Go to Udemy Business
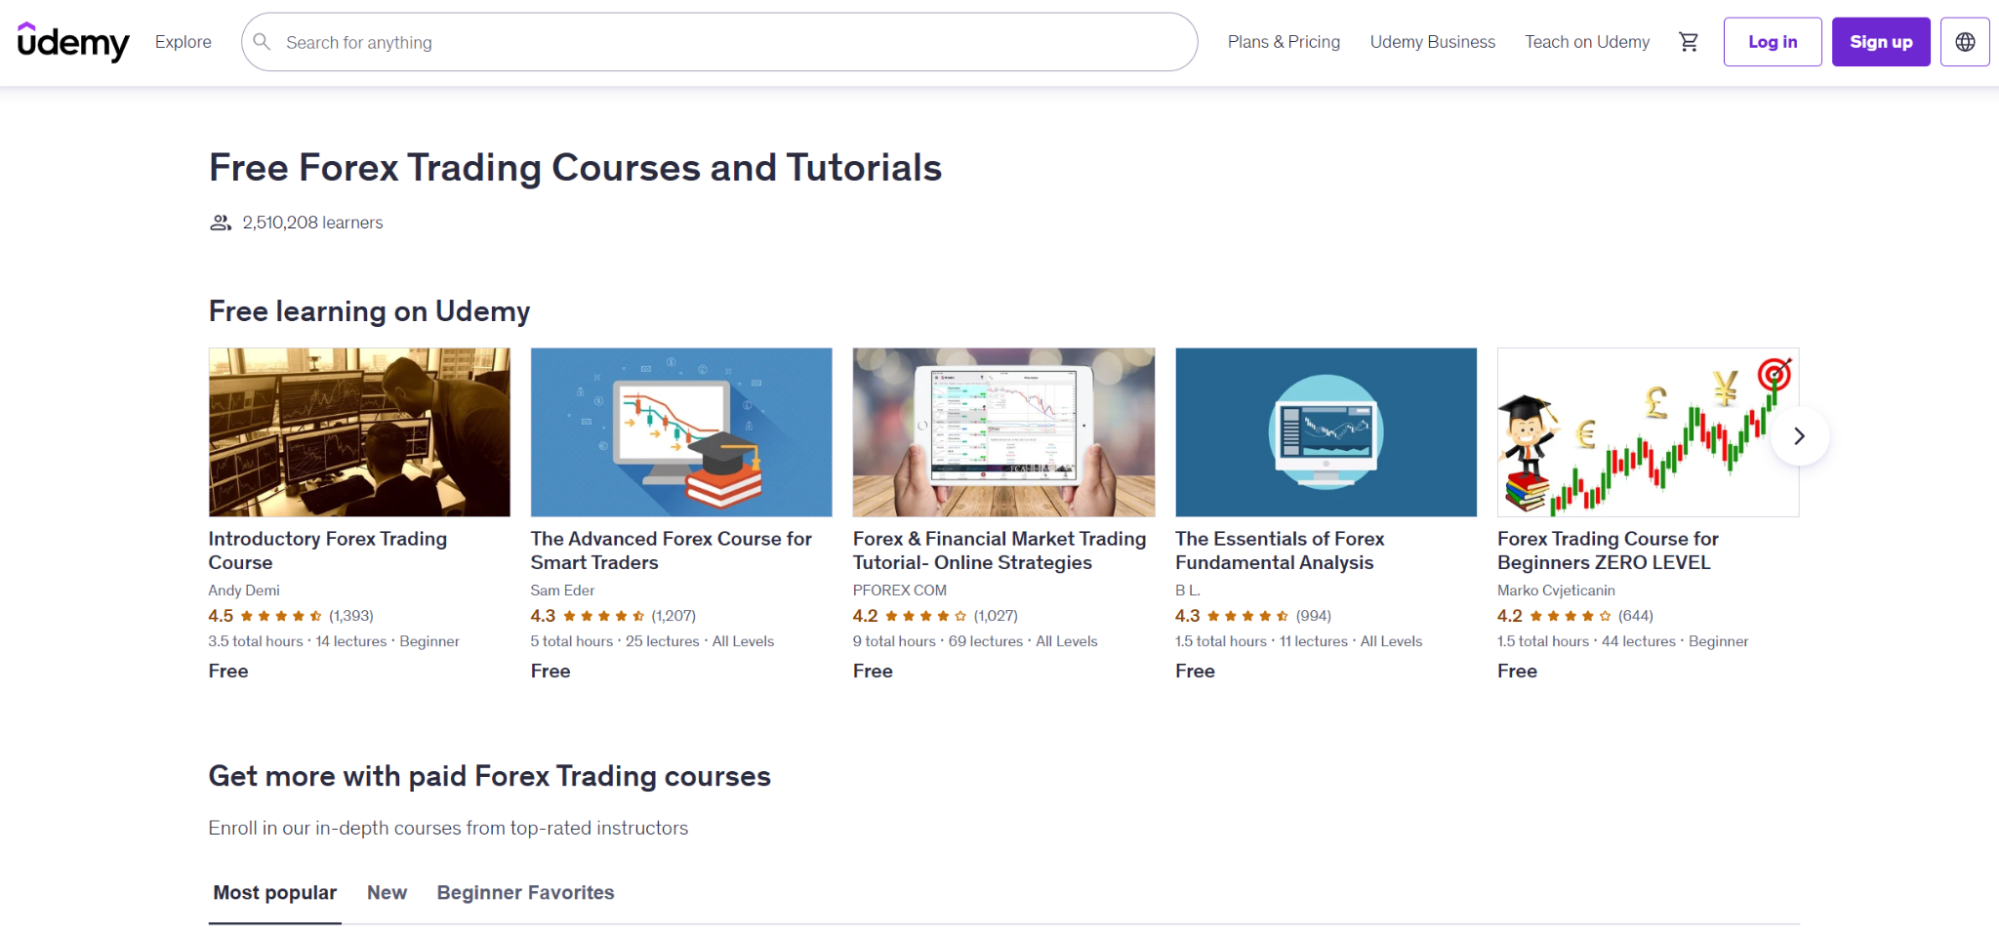1999x933 pixels. [x=1432, y=42]
